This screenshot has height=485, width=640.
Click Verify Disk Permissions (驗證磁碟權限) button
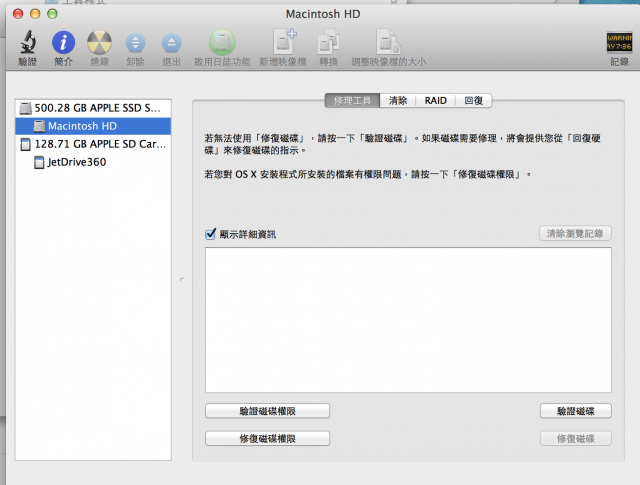click(x=267, y=411)
